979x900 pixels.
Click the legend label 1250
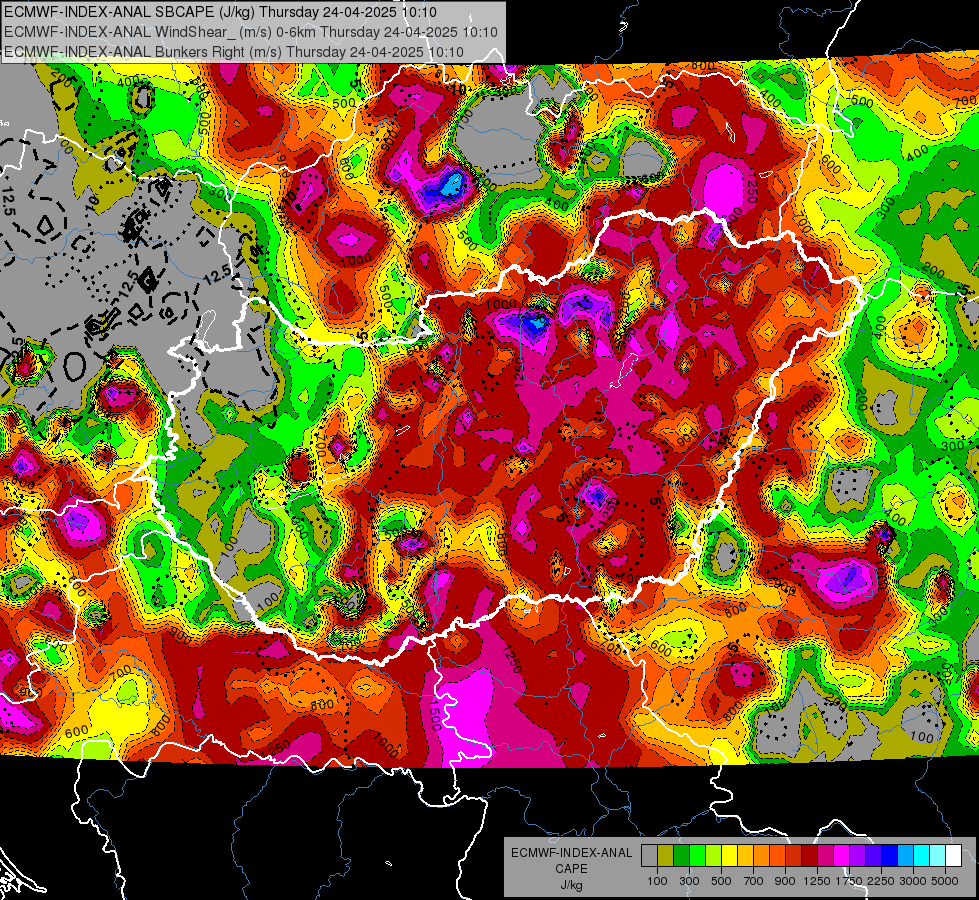tap(817, 881)
